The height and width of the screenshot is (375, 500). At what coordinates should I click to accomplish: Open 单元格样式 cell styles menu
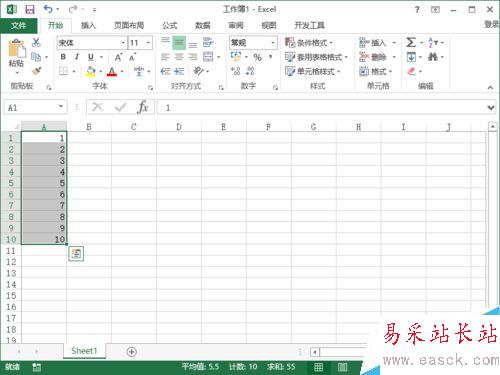click(x=313, y=71)
